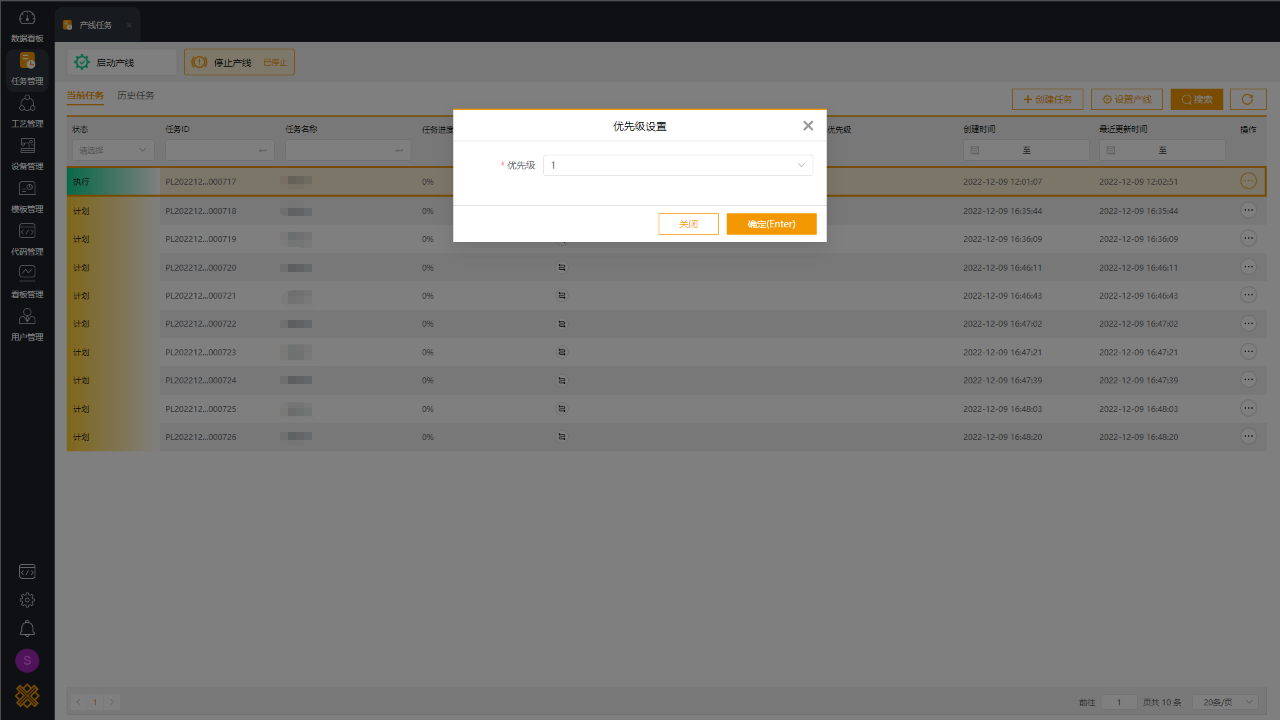Image resolution: width=1280 pixels, height=720 pixels.
Task: Open 看板管理 in the sidebar
Action: point(27,280)
